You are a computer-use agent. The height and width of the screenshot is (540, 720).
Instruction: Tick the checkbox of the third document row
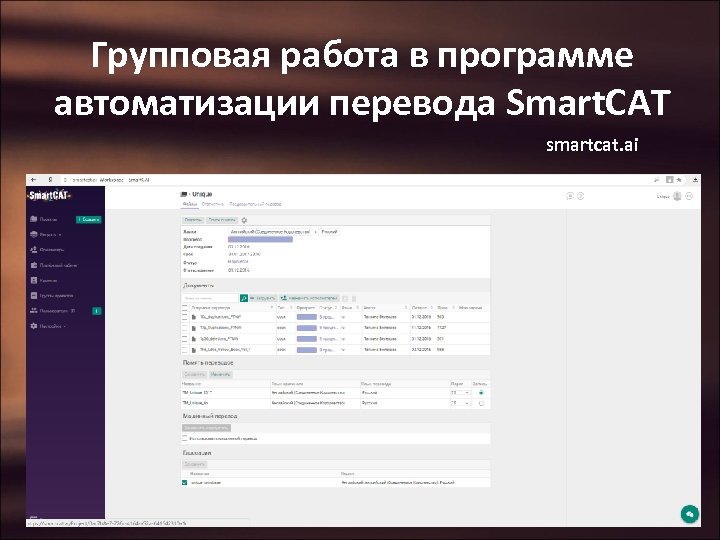click(185, 339)
